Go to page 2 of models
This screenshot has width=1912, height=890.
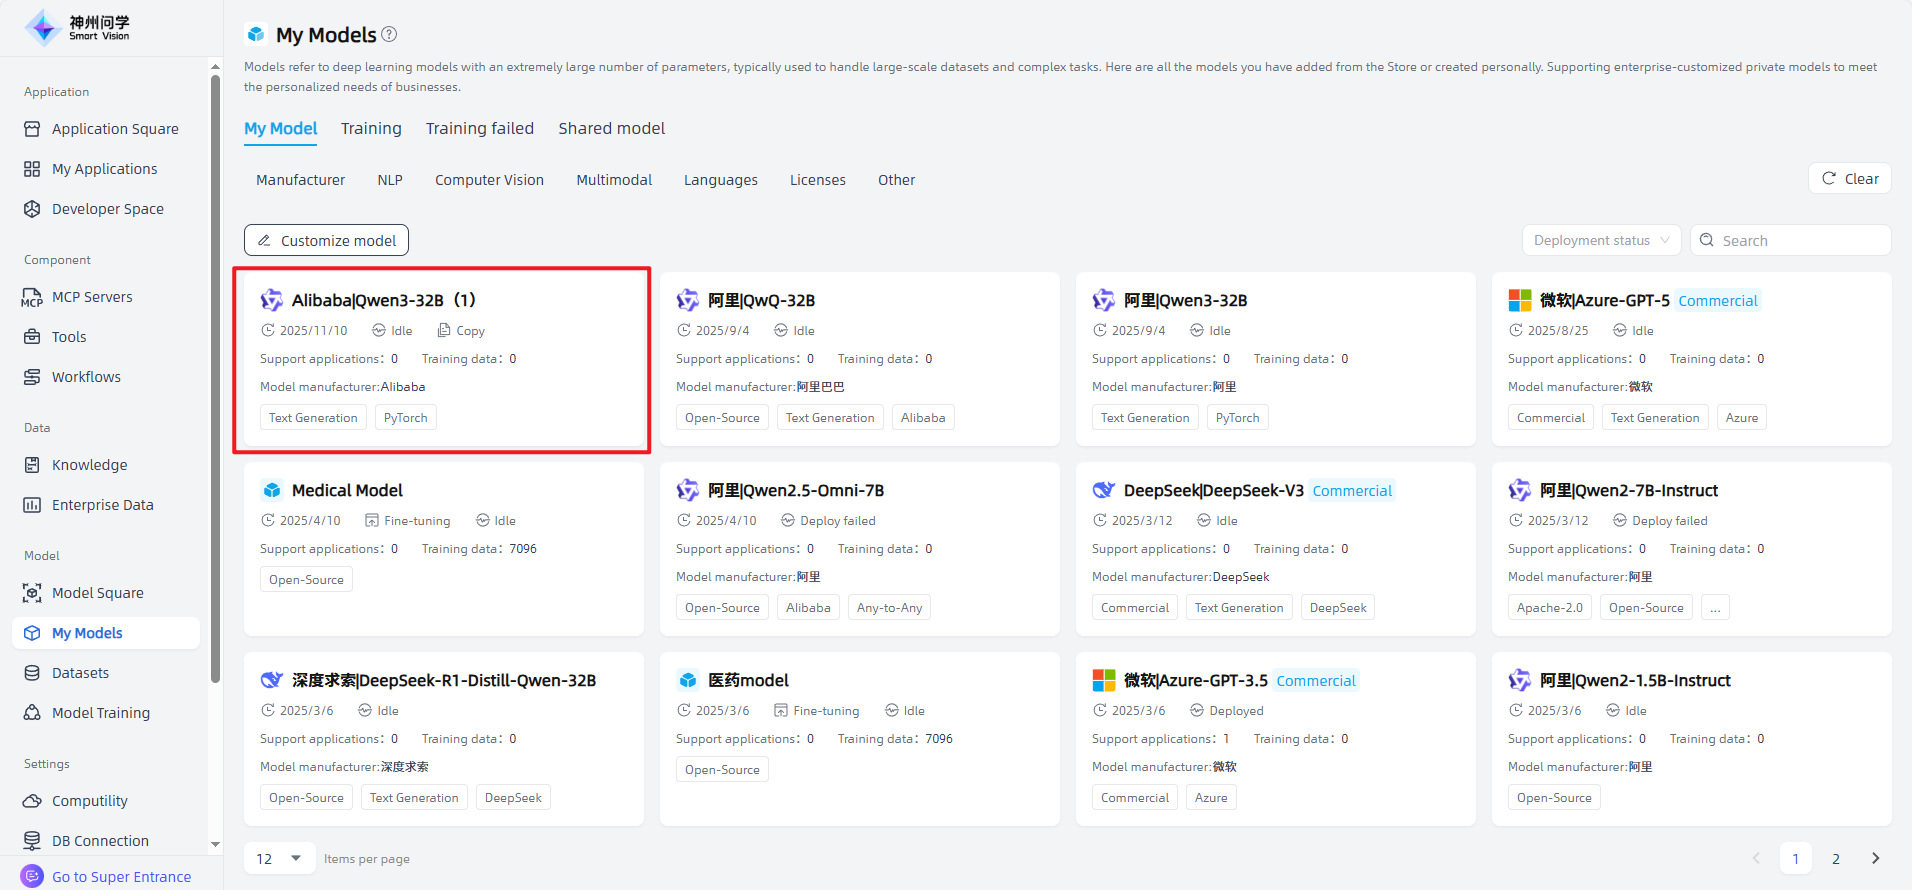[1835, 859]
